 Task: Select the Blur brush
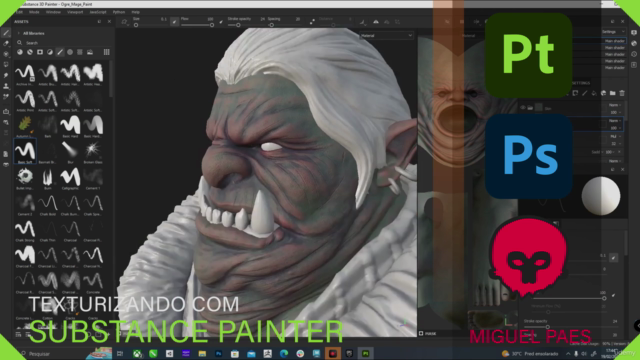[x=70, y=151]
